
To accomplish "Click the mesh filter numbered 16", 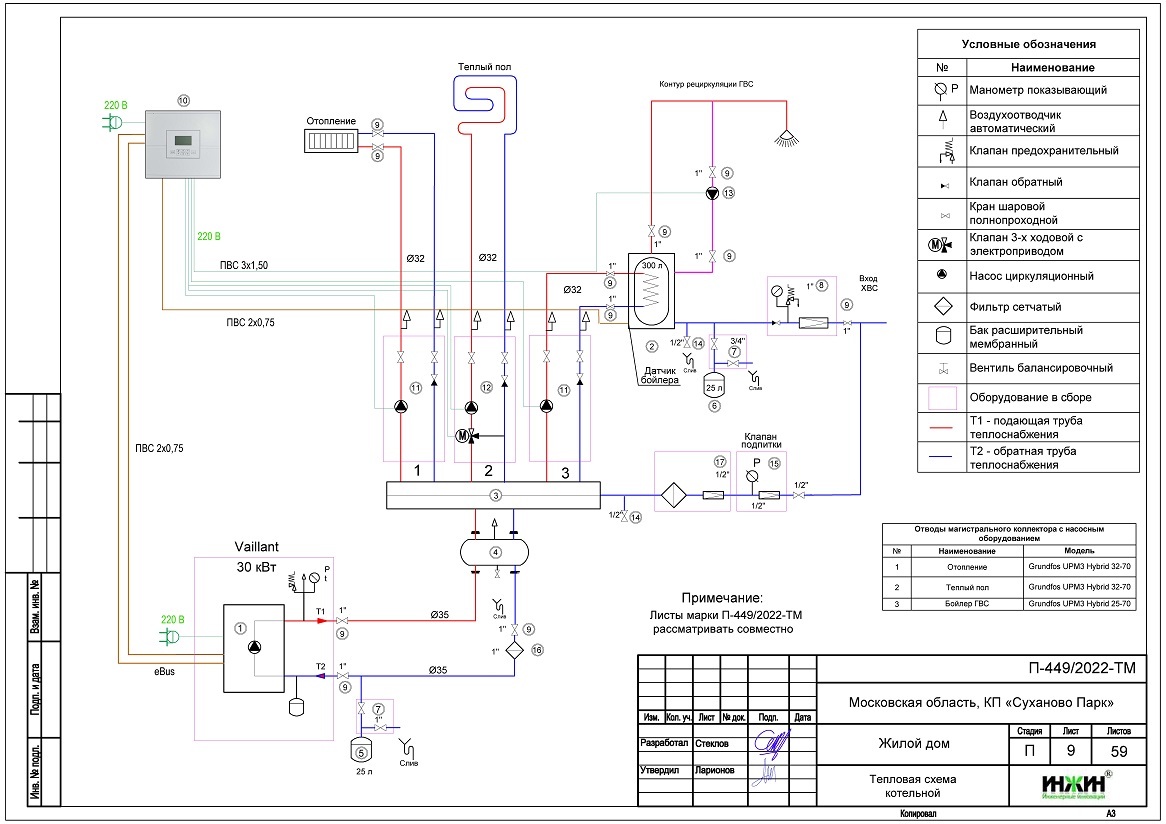I will 514,649.
